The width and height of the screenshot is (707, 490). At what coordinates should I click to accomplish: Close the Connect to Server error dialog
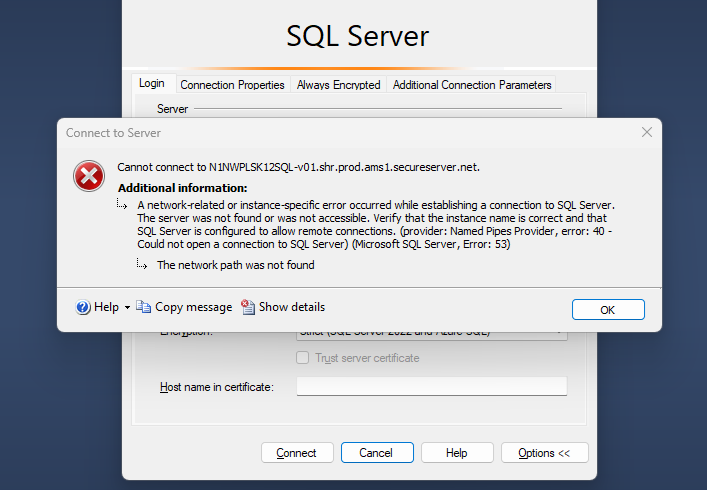[x=647, y=132]
